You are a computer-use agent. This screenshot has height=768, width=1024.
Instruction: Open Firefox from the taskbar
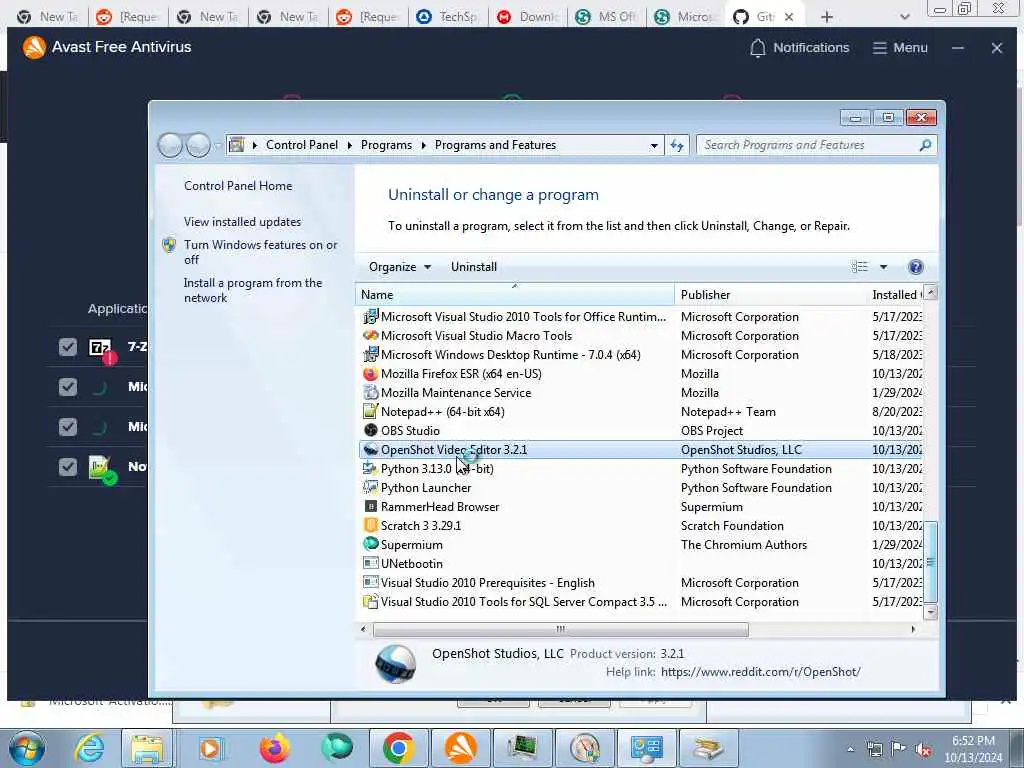[274, 748]
